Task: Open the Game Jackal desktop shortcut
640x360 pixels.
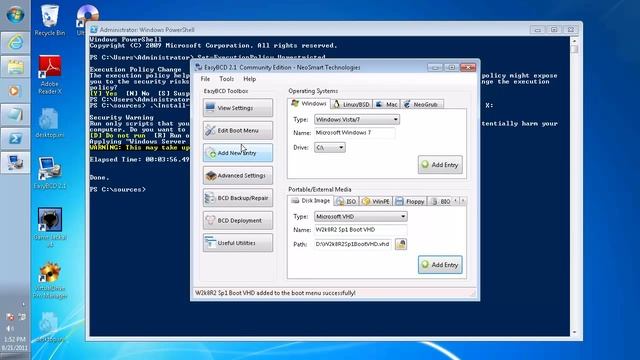Action: point(50,227)
